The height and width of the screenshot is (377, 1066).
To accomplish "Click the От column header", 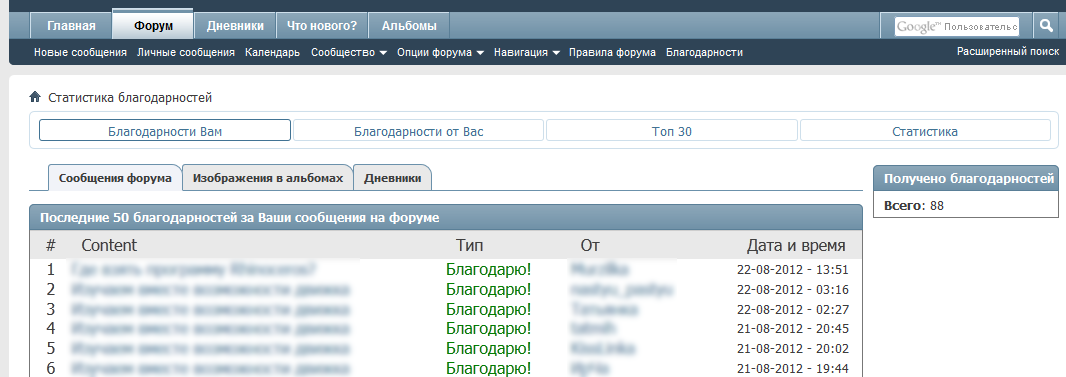I will click(590, 245).
